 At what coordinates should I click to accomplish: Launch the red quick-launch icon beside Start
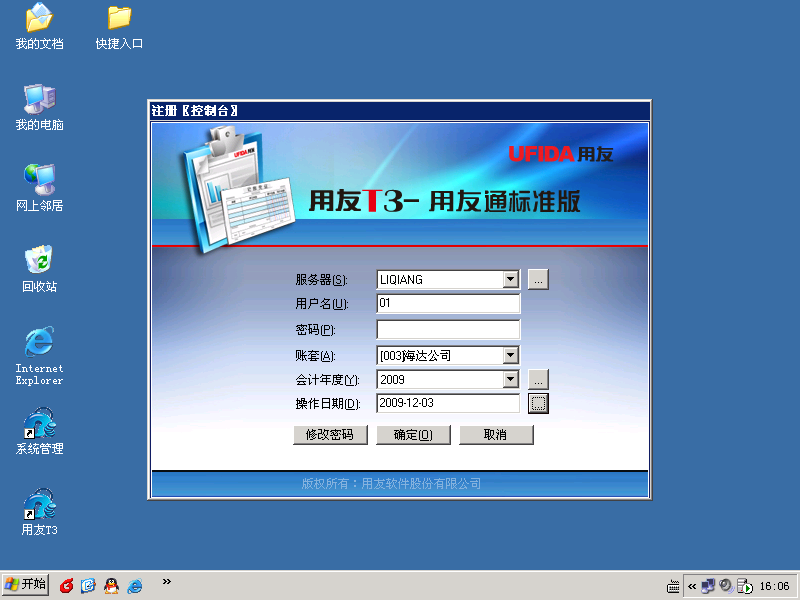(66, 586)
